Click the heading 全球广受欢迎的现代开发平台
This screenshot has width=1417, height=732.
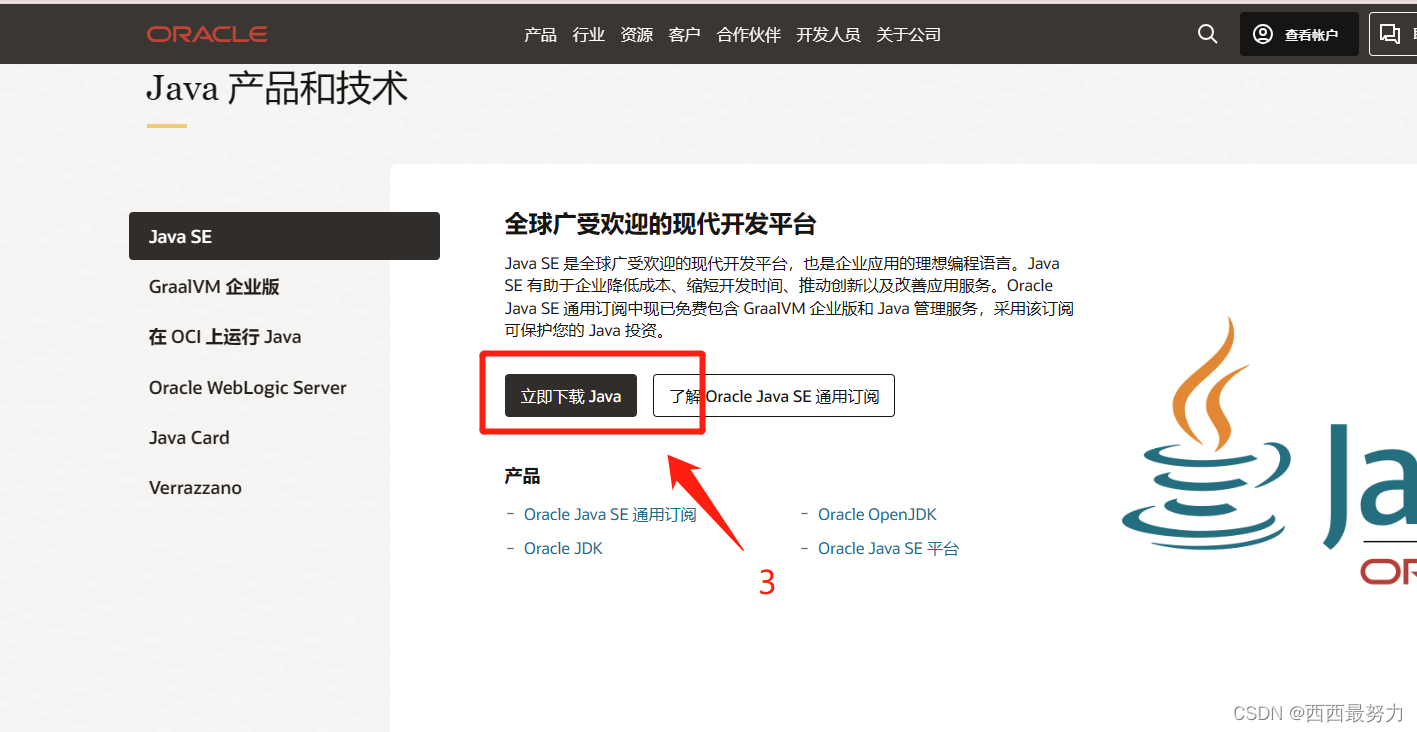point(660,223)
